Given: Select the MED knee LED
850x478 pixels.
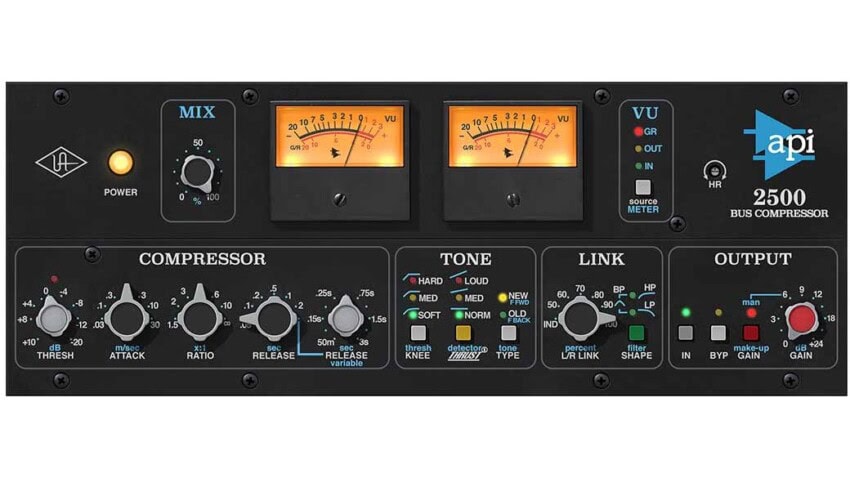Looking at the screenshot, I should pyautogui.click(x=413, y=298).
